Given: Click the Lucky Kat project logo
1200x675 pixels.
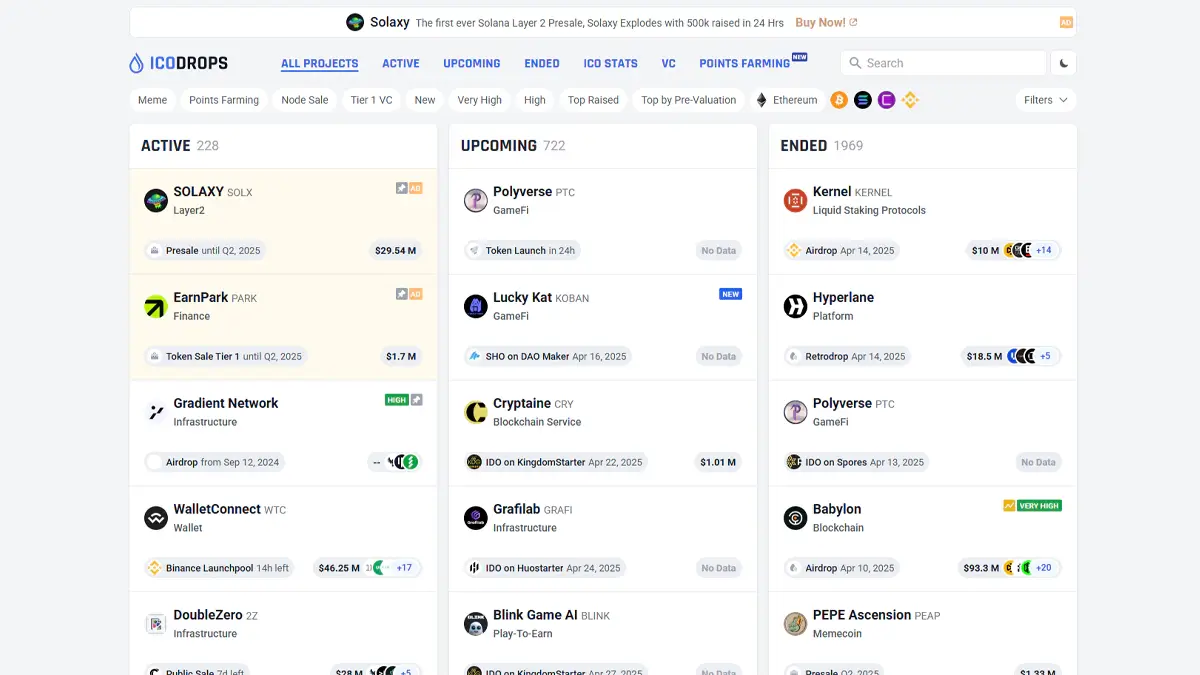Looking at the screenshot, I should pos(476,307).
